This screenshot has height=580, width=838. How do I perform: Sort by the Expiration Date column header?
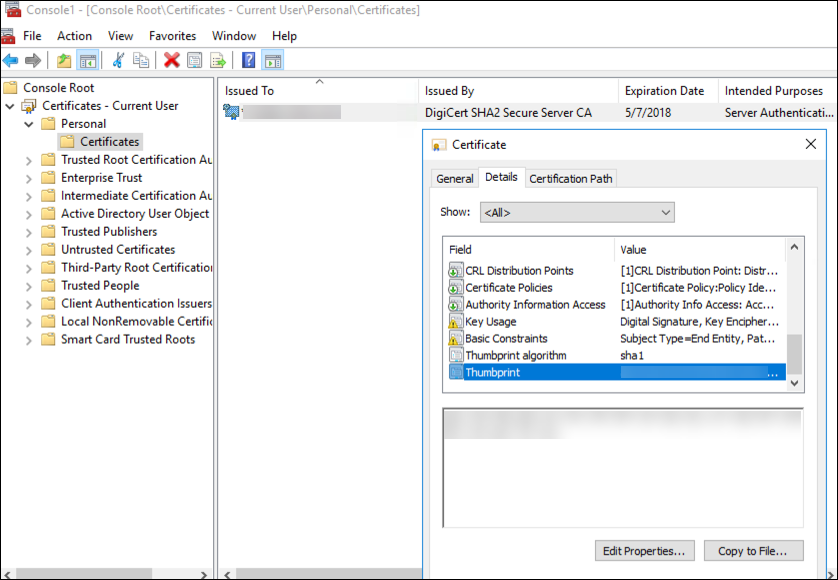664,91
